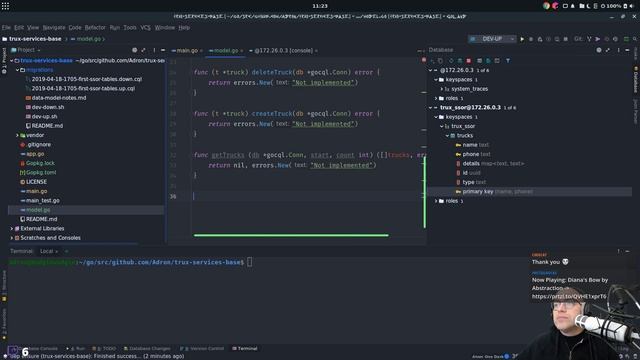This screenshot has height=360, width=640.
Task: Click the error indicator at the editor top right
Action: coord(424,60)
